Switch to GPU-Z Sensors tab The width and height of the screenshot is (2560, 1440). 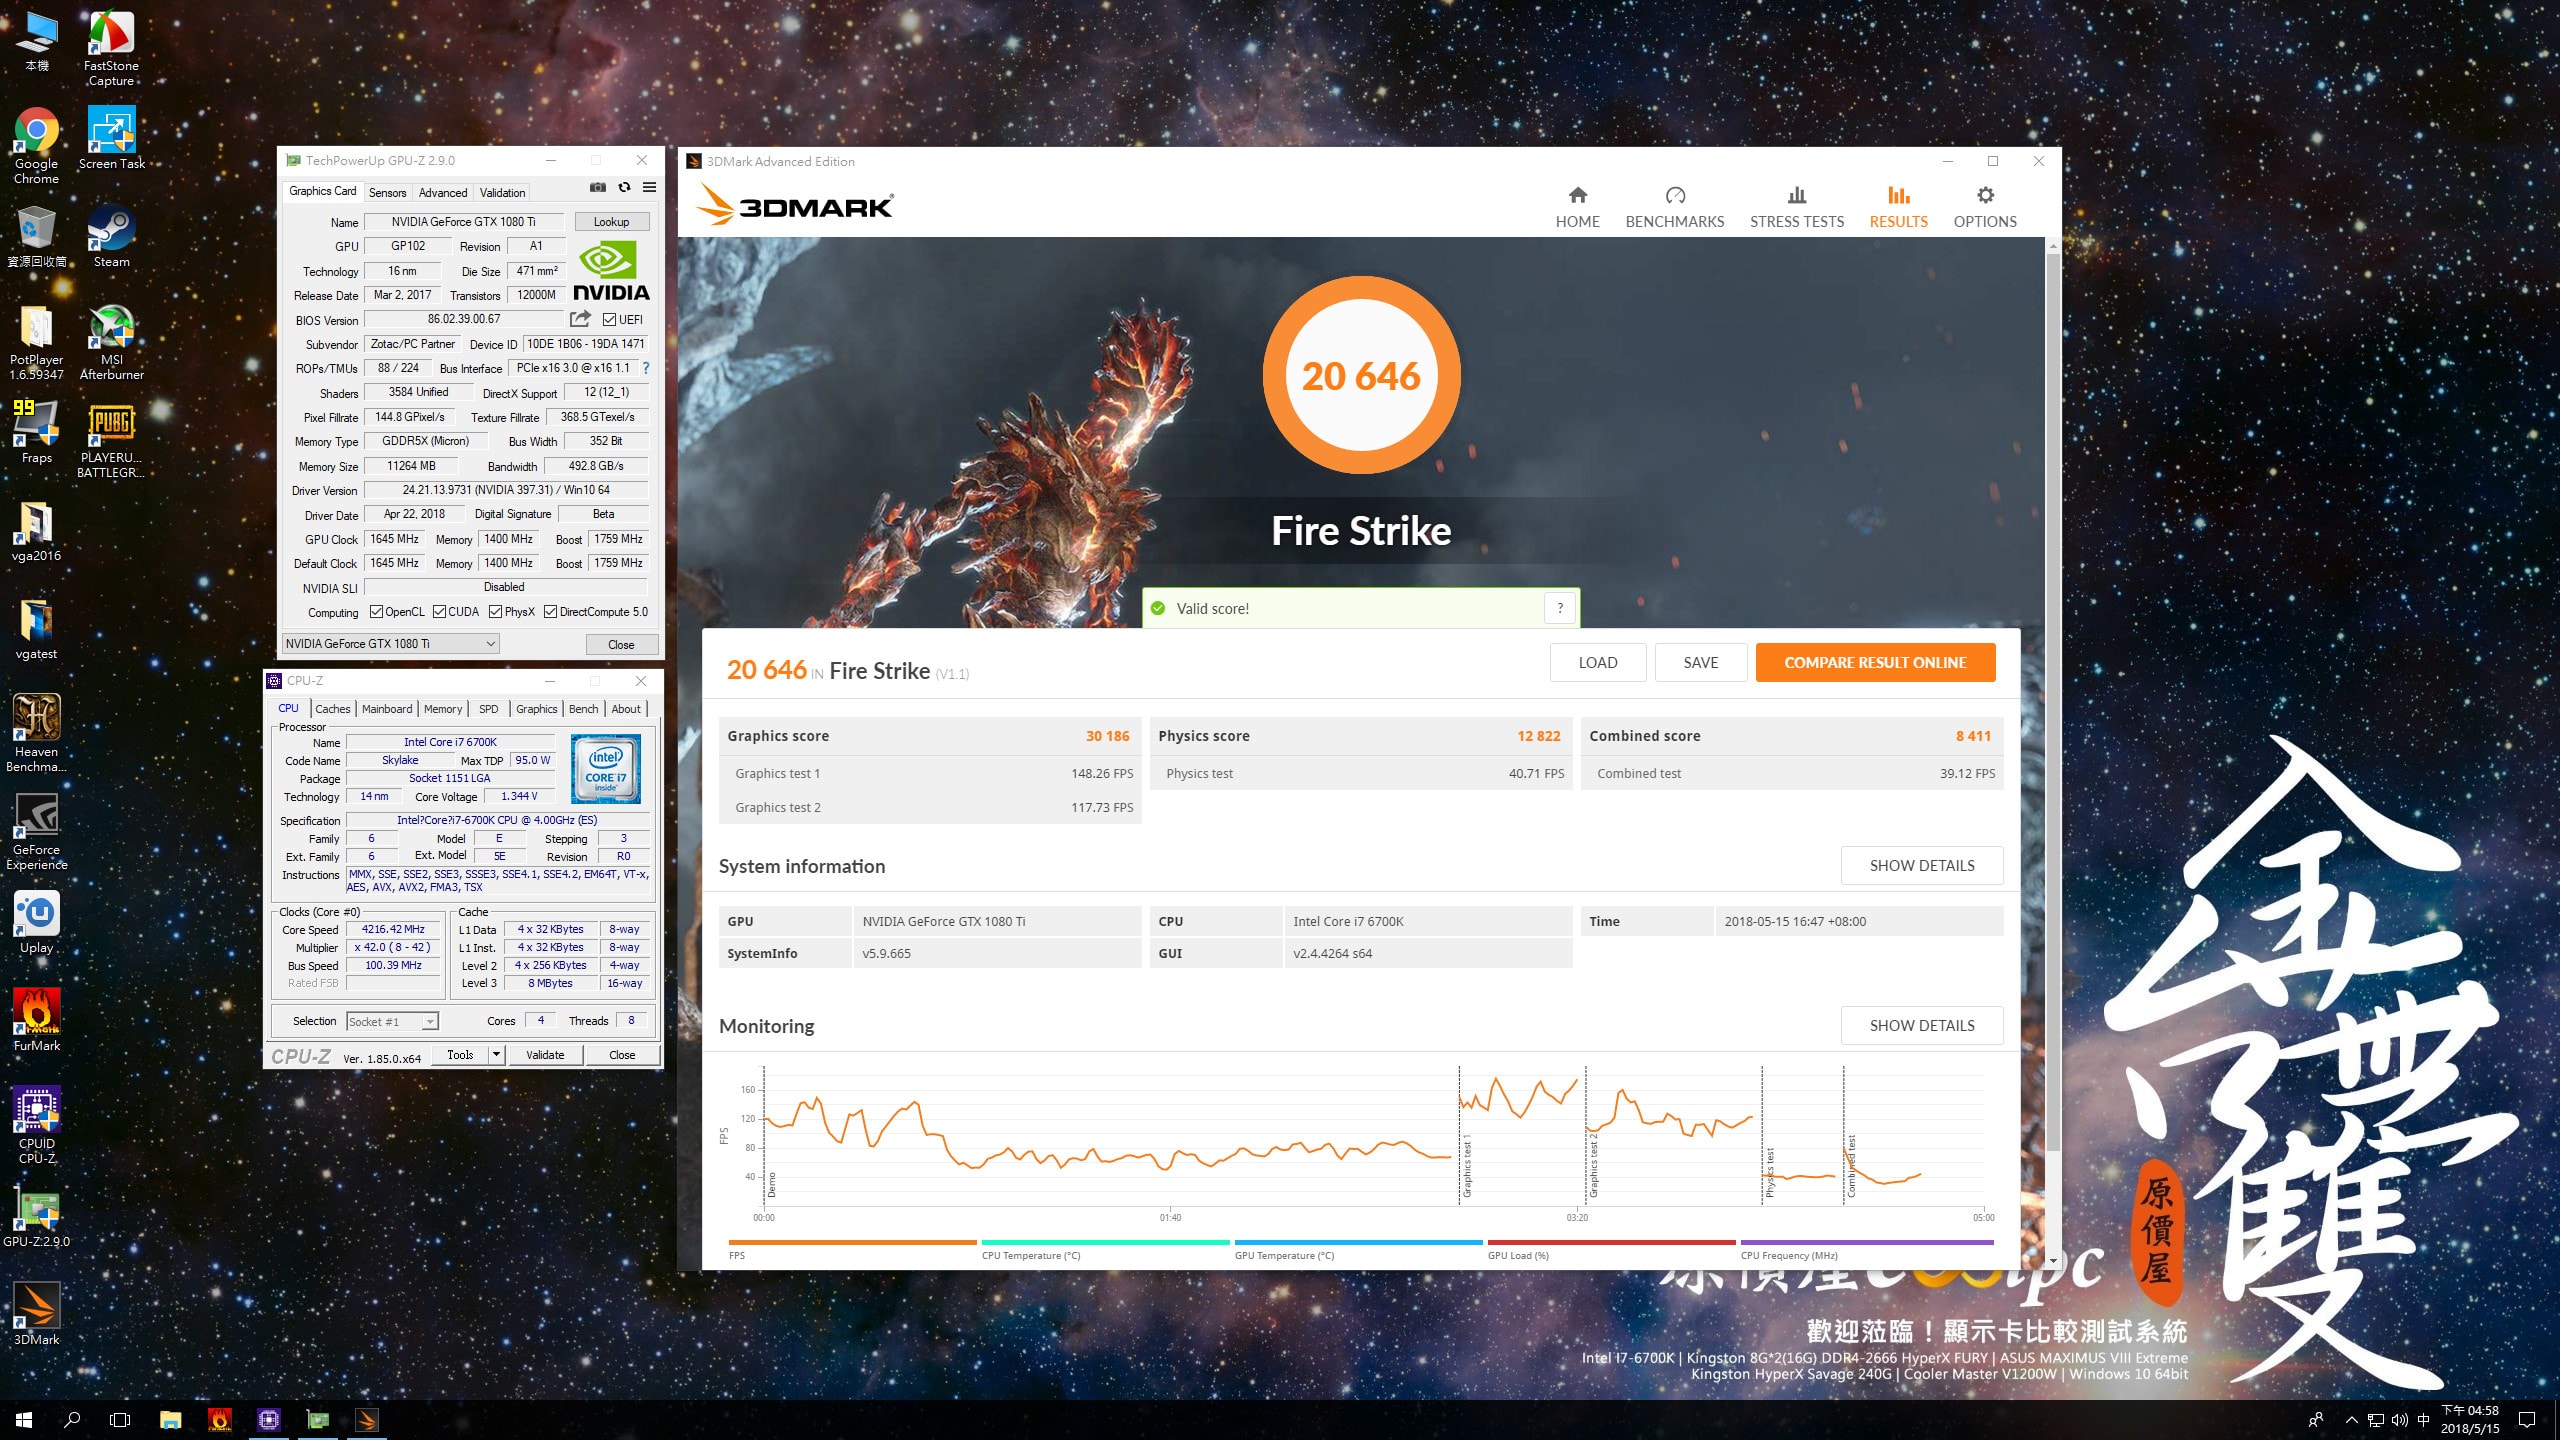(387, 192)
